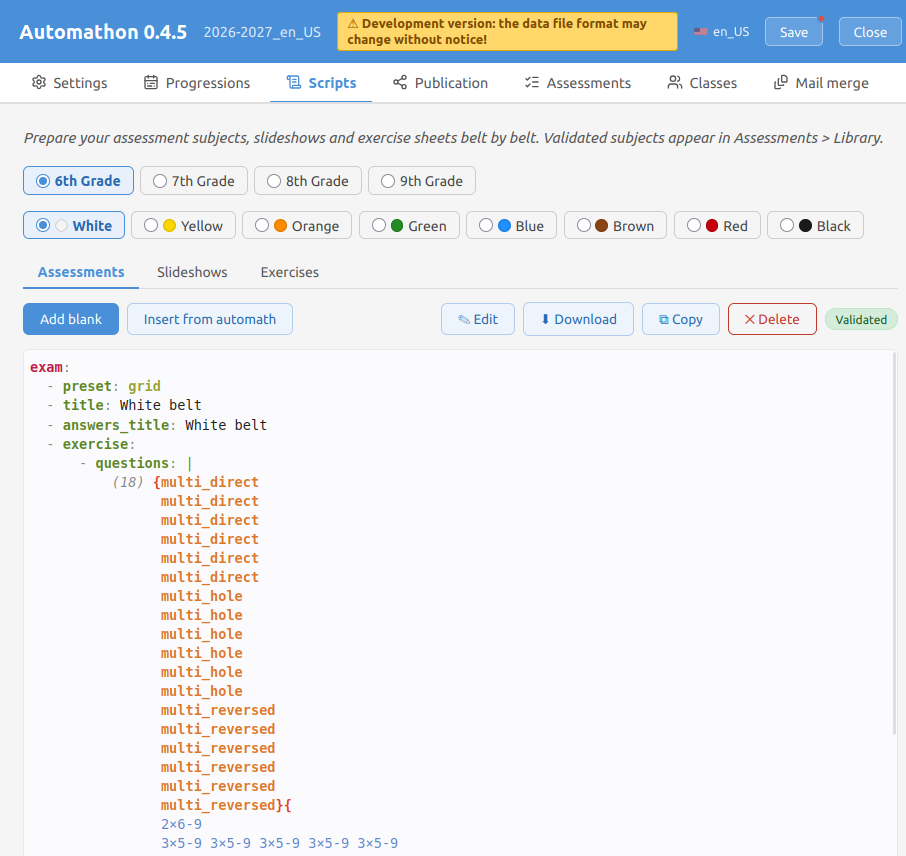Open the Publication tab
The width and height of the screenshot is (906, 856).
click(x=440, y=83)
